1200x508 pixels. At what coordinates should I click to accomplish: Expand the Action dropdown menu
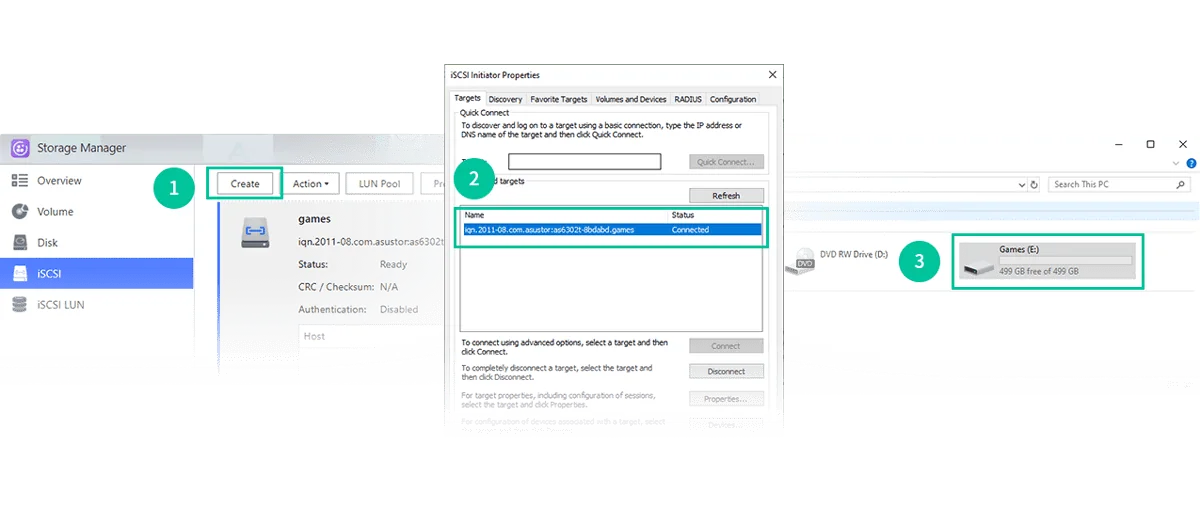pos(311,184)
